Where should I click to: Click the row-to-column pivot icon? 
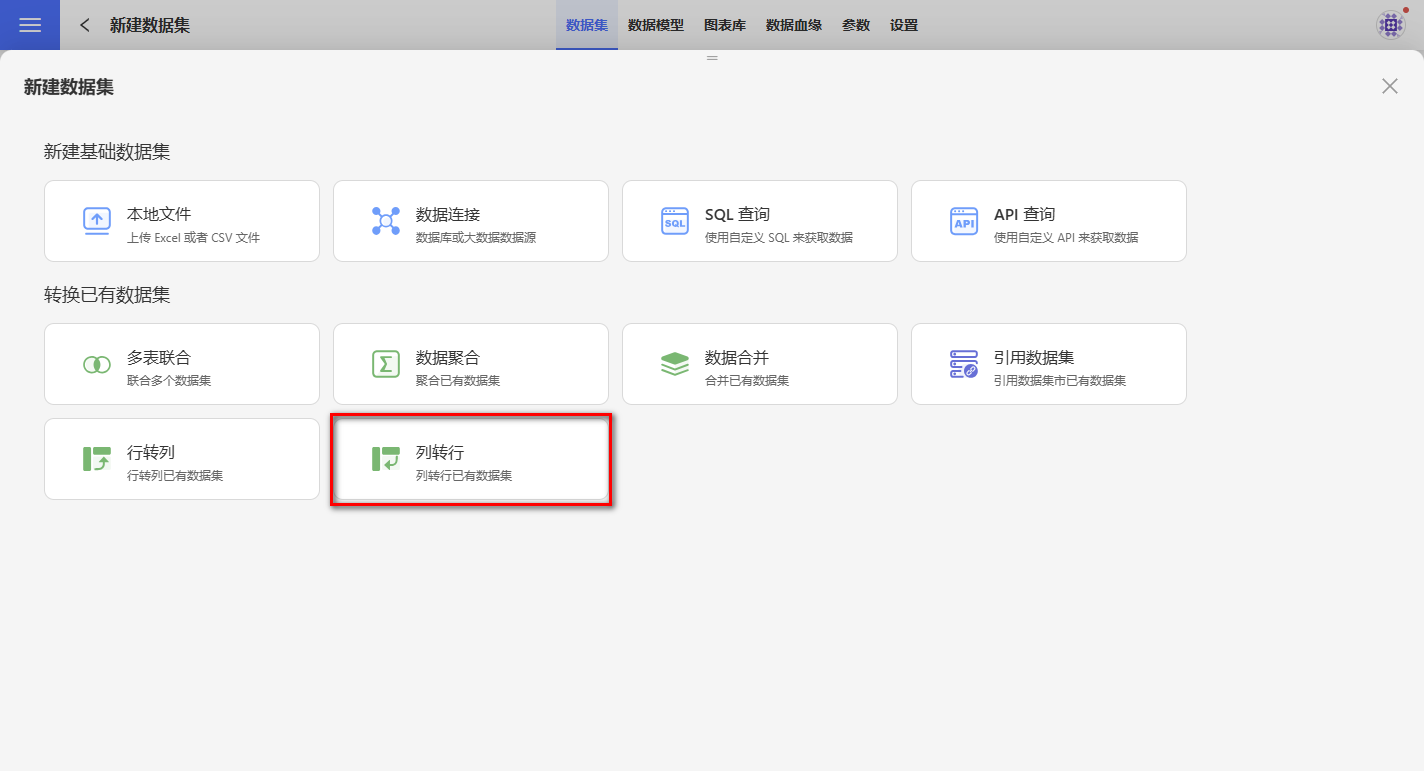97,459
